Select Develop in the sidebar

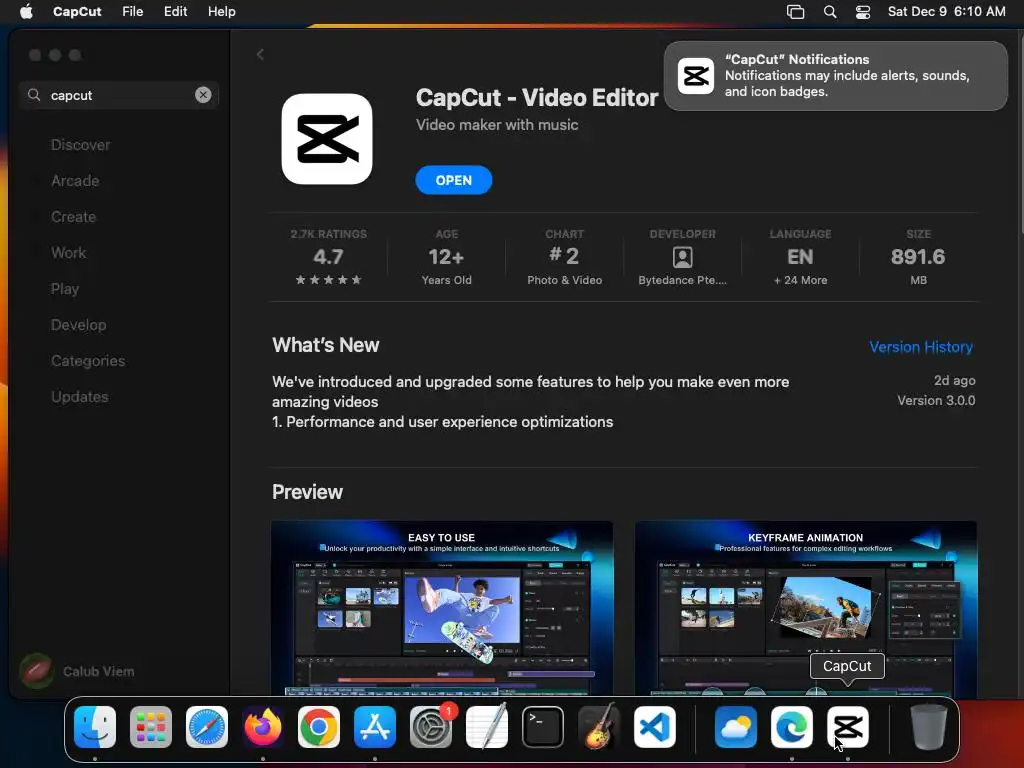pyautogui.click(x=78, y=325)
